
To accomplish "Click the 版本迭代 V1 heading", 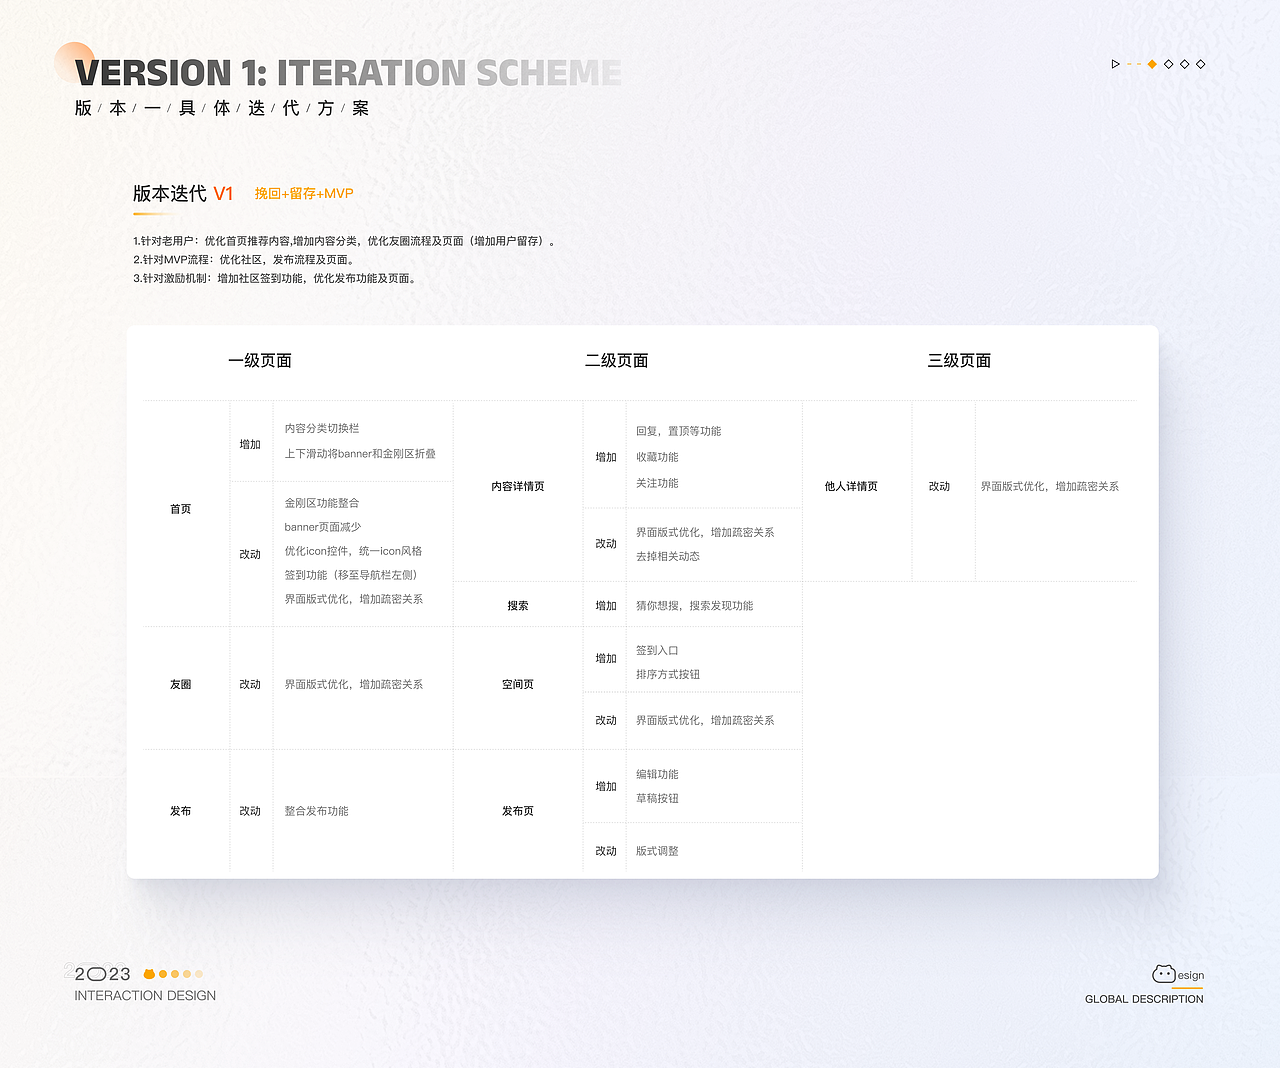I will pos(183,194).
